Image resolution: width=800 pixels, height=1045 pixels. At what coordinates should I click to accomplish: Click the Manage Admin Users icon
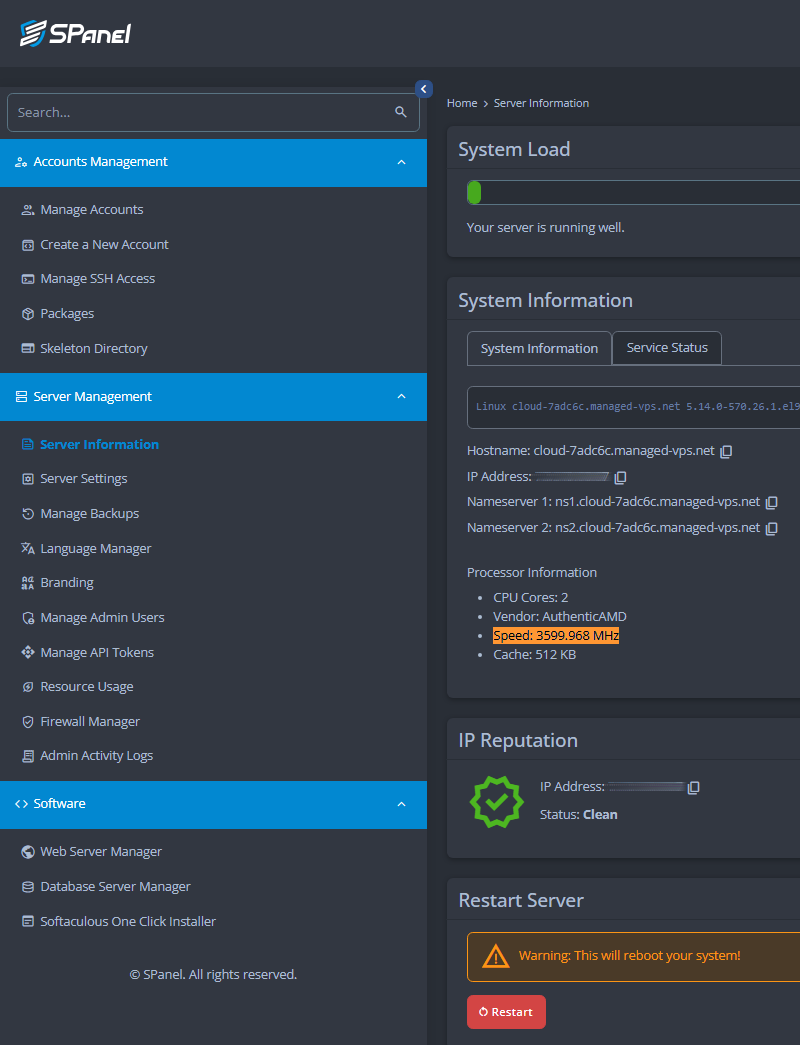click(28, 618)
